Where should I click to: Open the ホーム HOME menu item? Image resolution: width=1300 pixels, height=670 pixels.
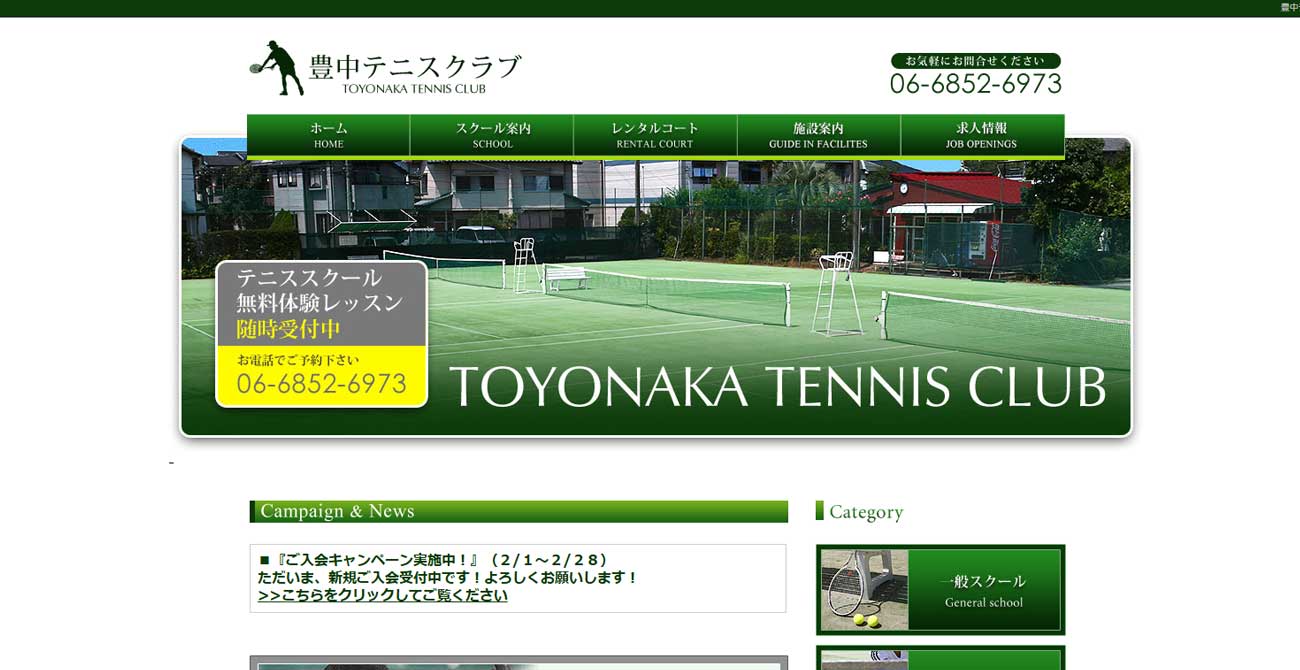click(x=328, y=135)
